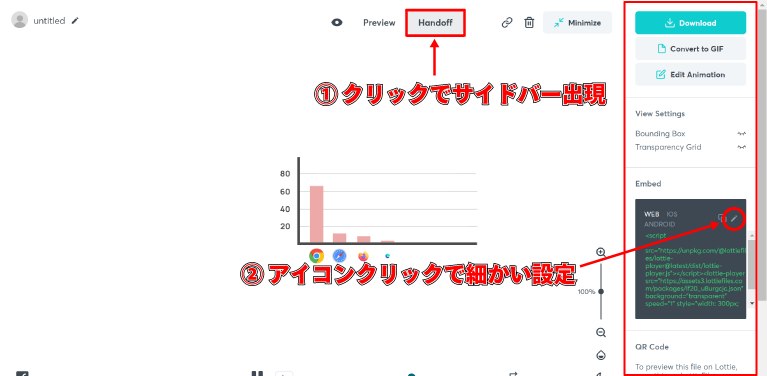Click the zoom in magnifier icon
This screenshot has width=767, height=376.
click(601, 252)
